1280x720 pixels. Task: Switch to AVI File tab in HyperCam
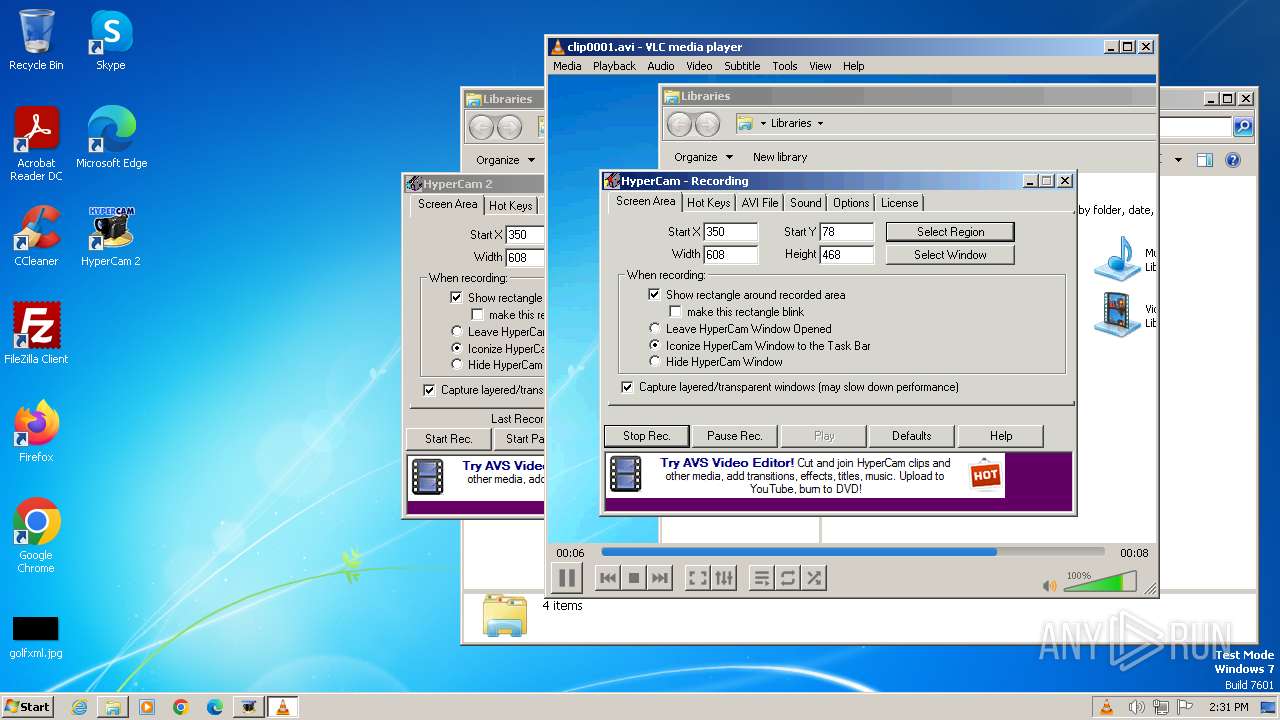tap(760, 203)
